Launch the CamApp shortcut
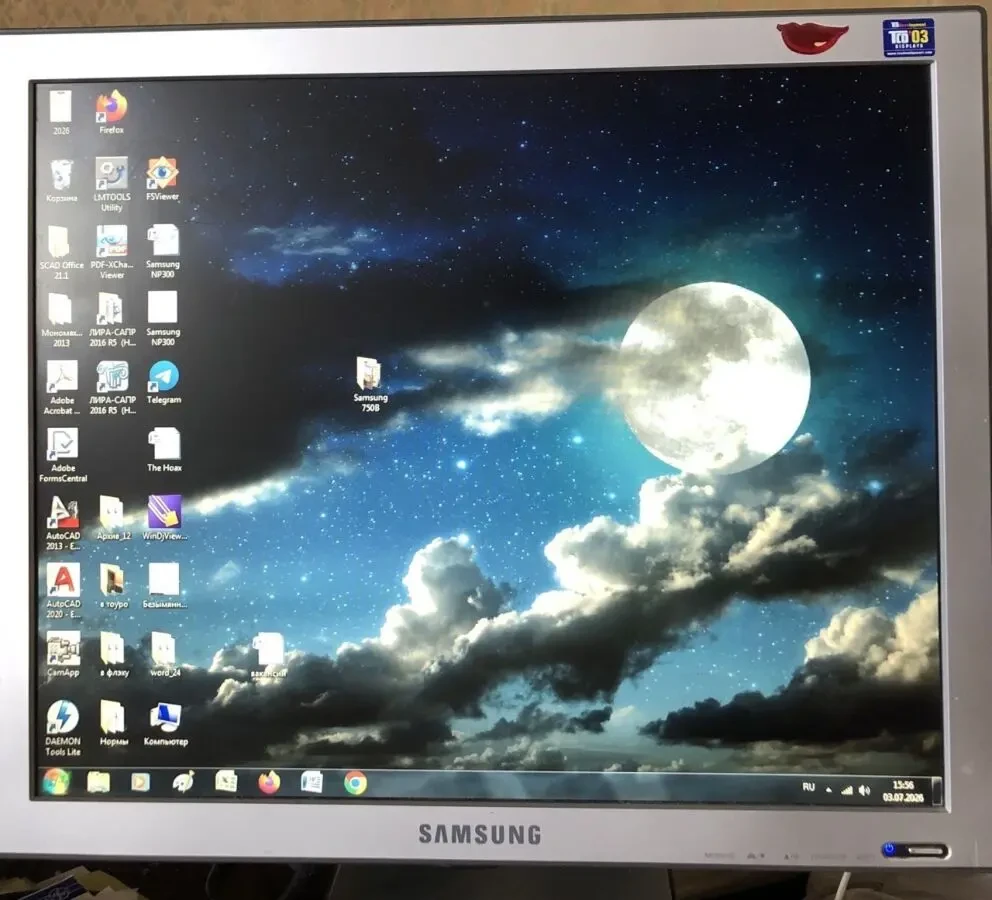Image resolution: width=992 pixels, height=900 pixels. [x=63, y=654]
